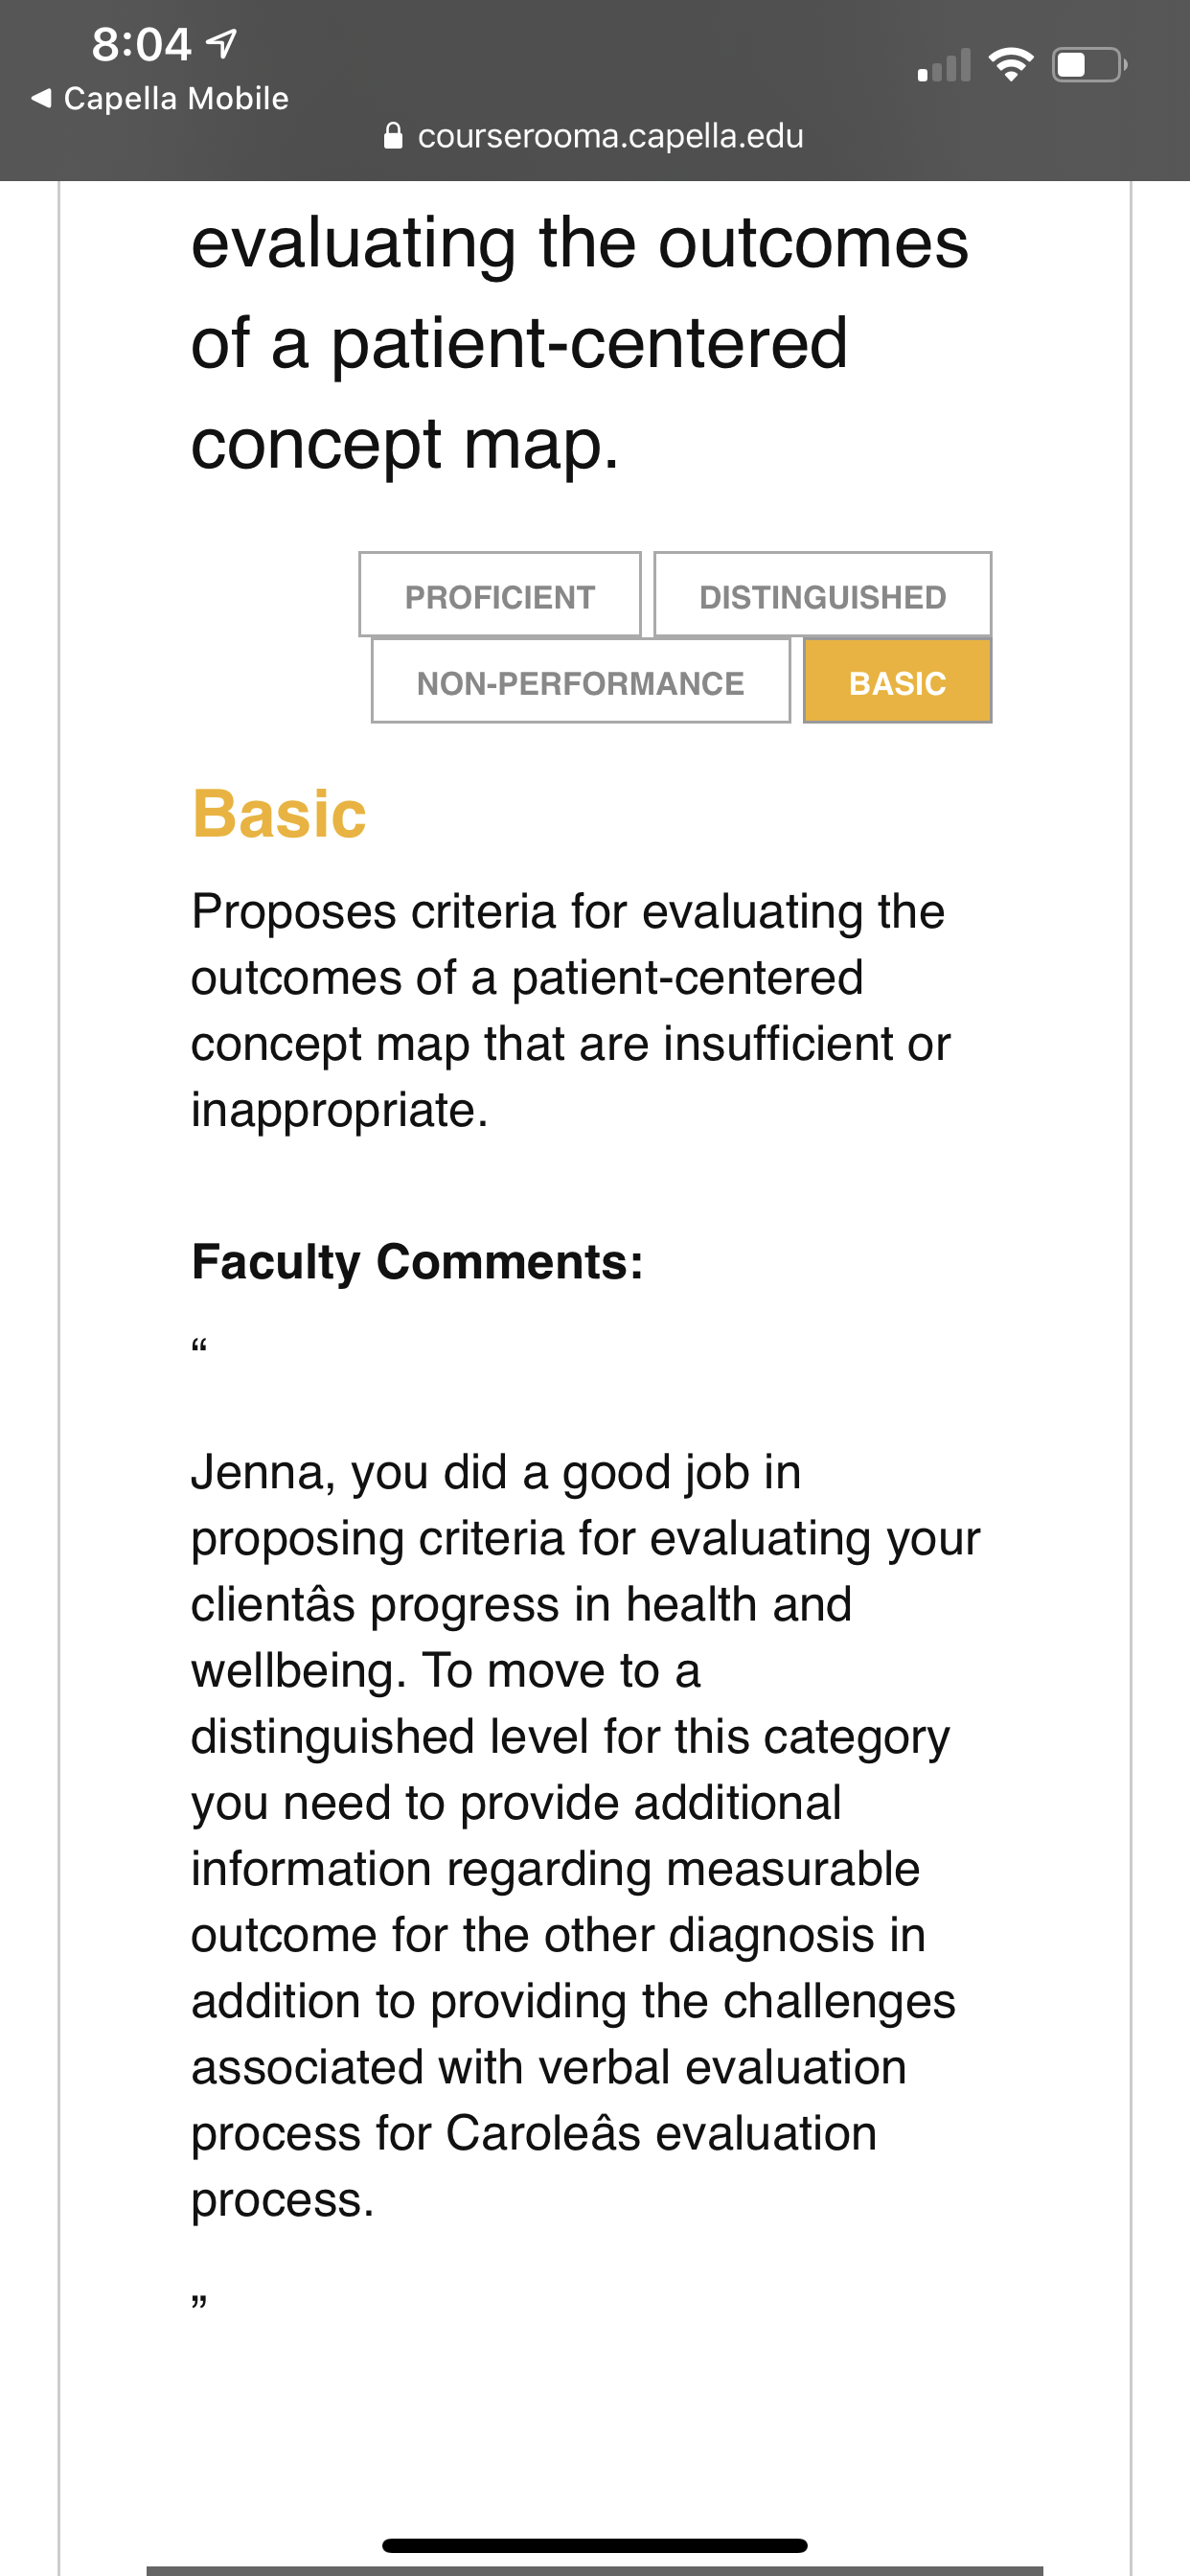Tap the battery indicator icon
This screenshot has width=1190, height=2576.
(1090, 65)
